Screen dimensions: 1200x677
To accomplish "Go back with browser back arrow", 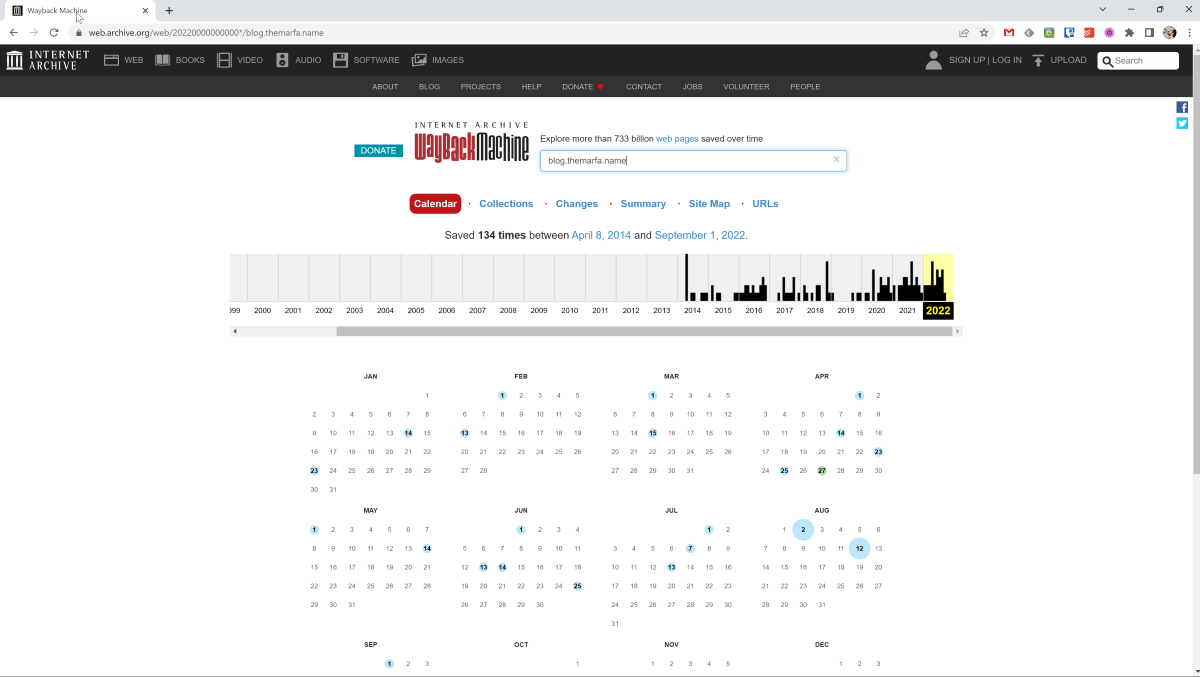I will click(14, 32).
